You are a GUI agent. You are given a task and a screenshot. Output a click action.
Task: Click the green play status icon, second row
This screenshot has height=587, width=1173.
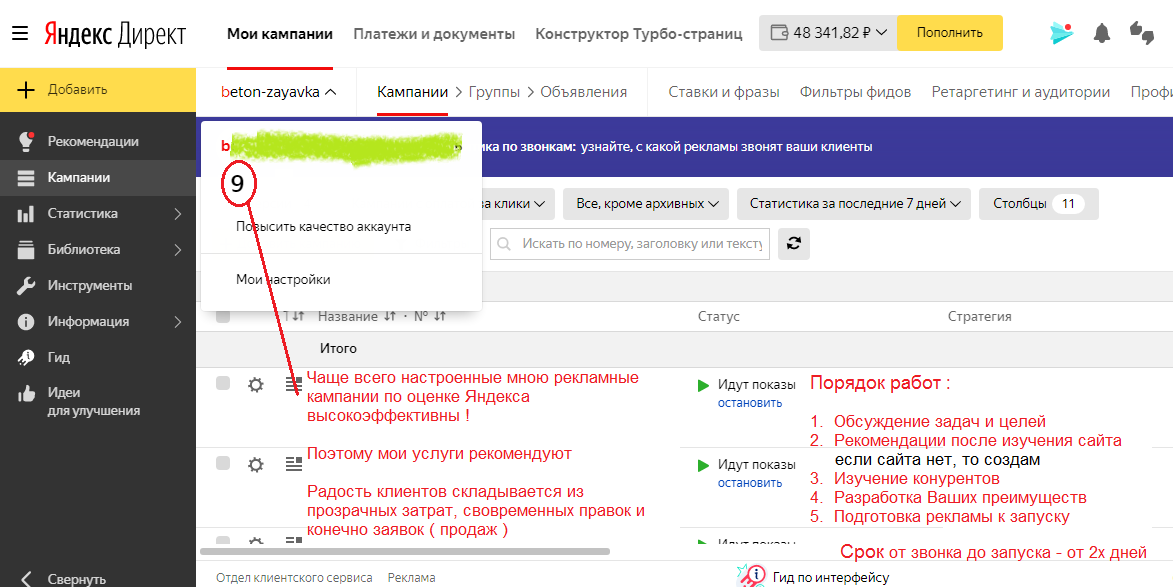703,466
